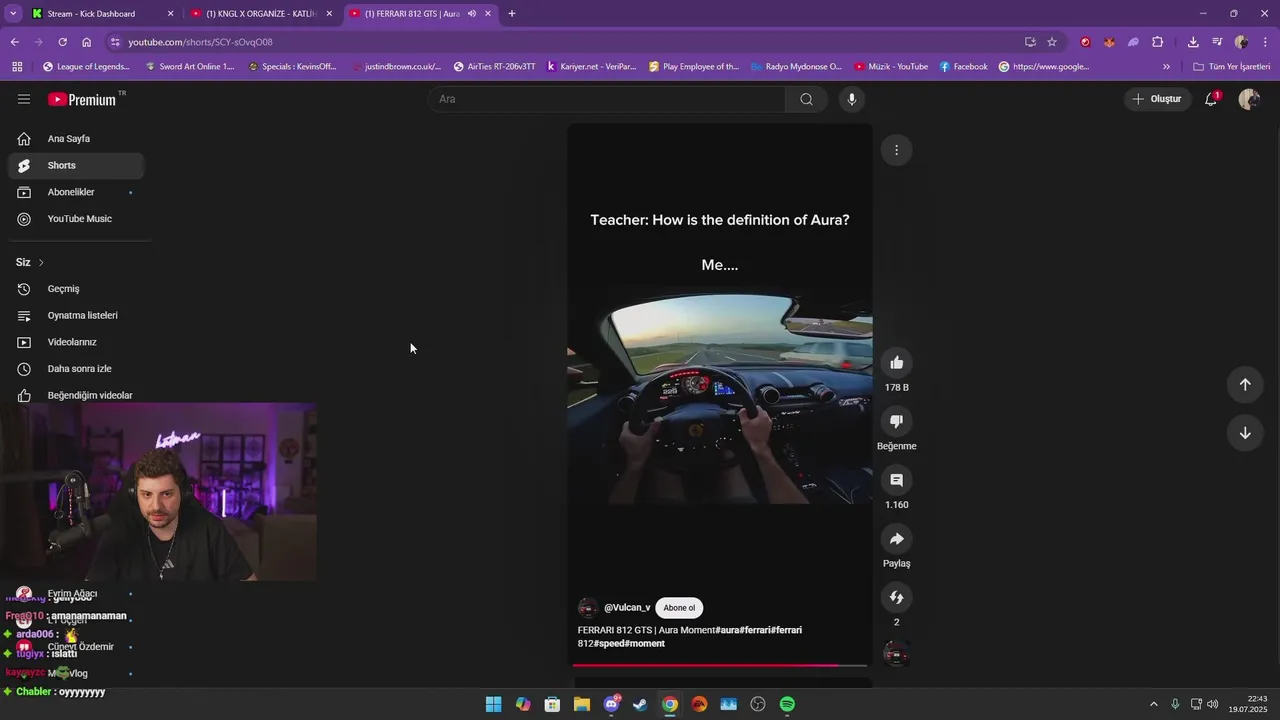Click the magnifier search button
This screenshot has height=720, width=1280.
click(x=806, y=99)
